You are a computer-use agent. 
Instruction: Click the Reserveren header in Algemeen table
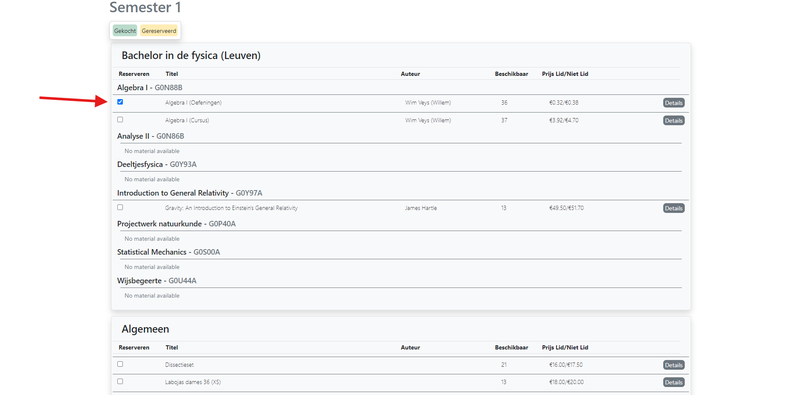pyautogui.click(x=134, y=348)
